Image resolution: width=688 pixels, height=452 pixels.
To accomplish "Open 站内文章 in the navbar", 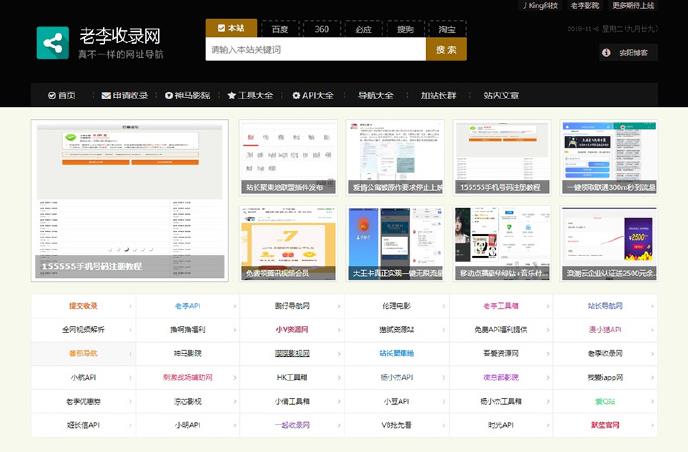I will 501,95.
